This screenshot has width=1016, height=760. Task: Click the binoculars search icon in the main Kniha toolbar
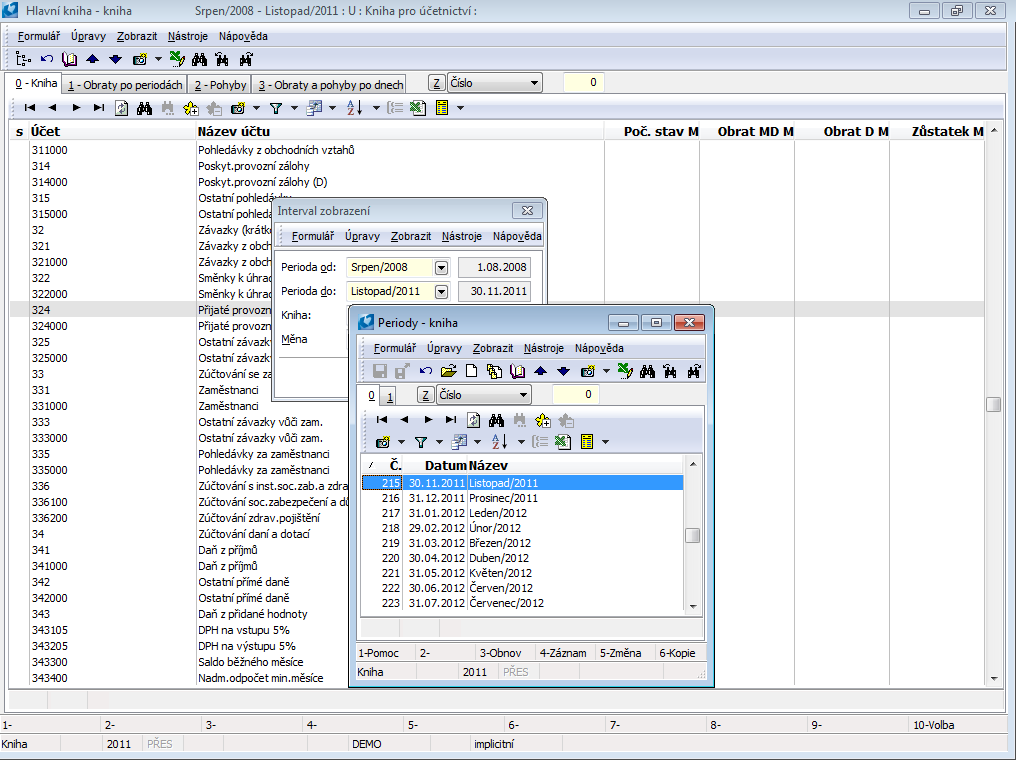pyautogui.click(x=144, y=108)
